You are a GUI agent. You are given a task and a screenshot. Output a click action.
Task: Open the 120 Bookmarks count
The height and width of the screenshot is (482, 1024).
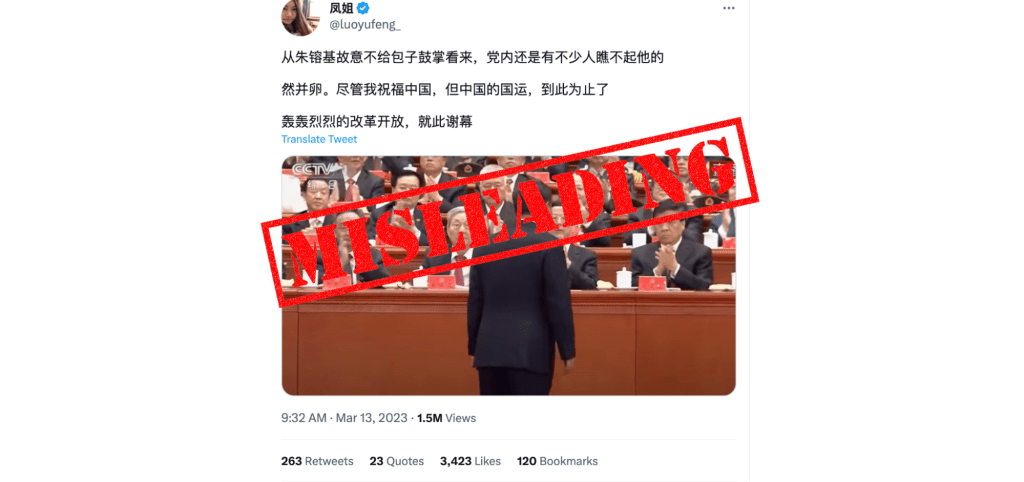coord(557,461)
